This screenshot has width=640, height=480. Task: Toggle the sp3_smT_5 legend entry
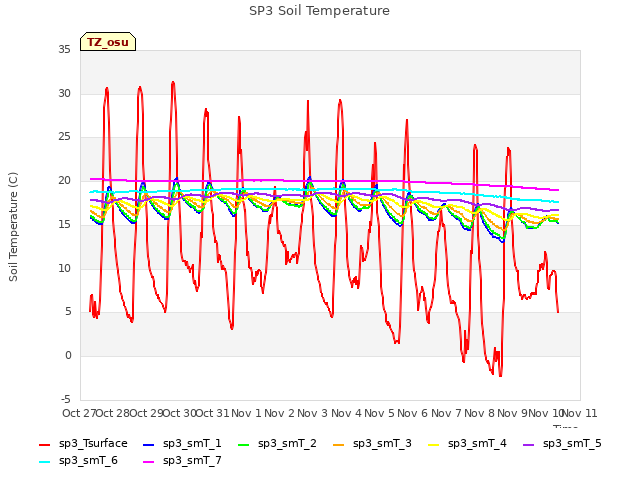click(x=562, y=443)
